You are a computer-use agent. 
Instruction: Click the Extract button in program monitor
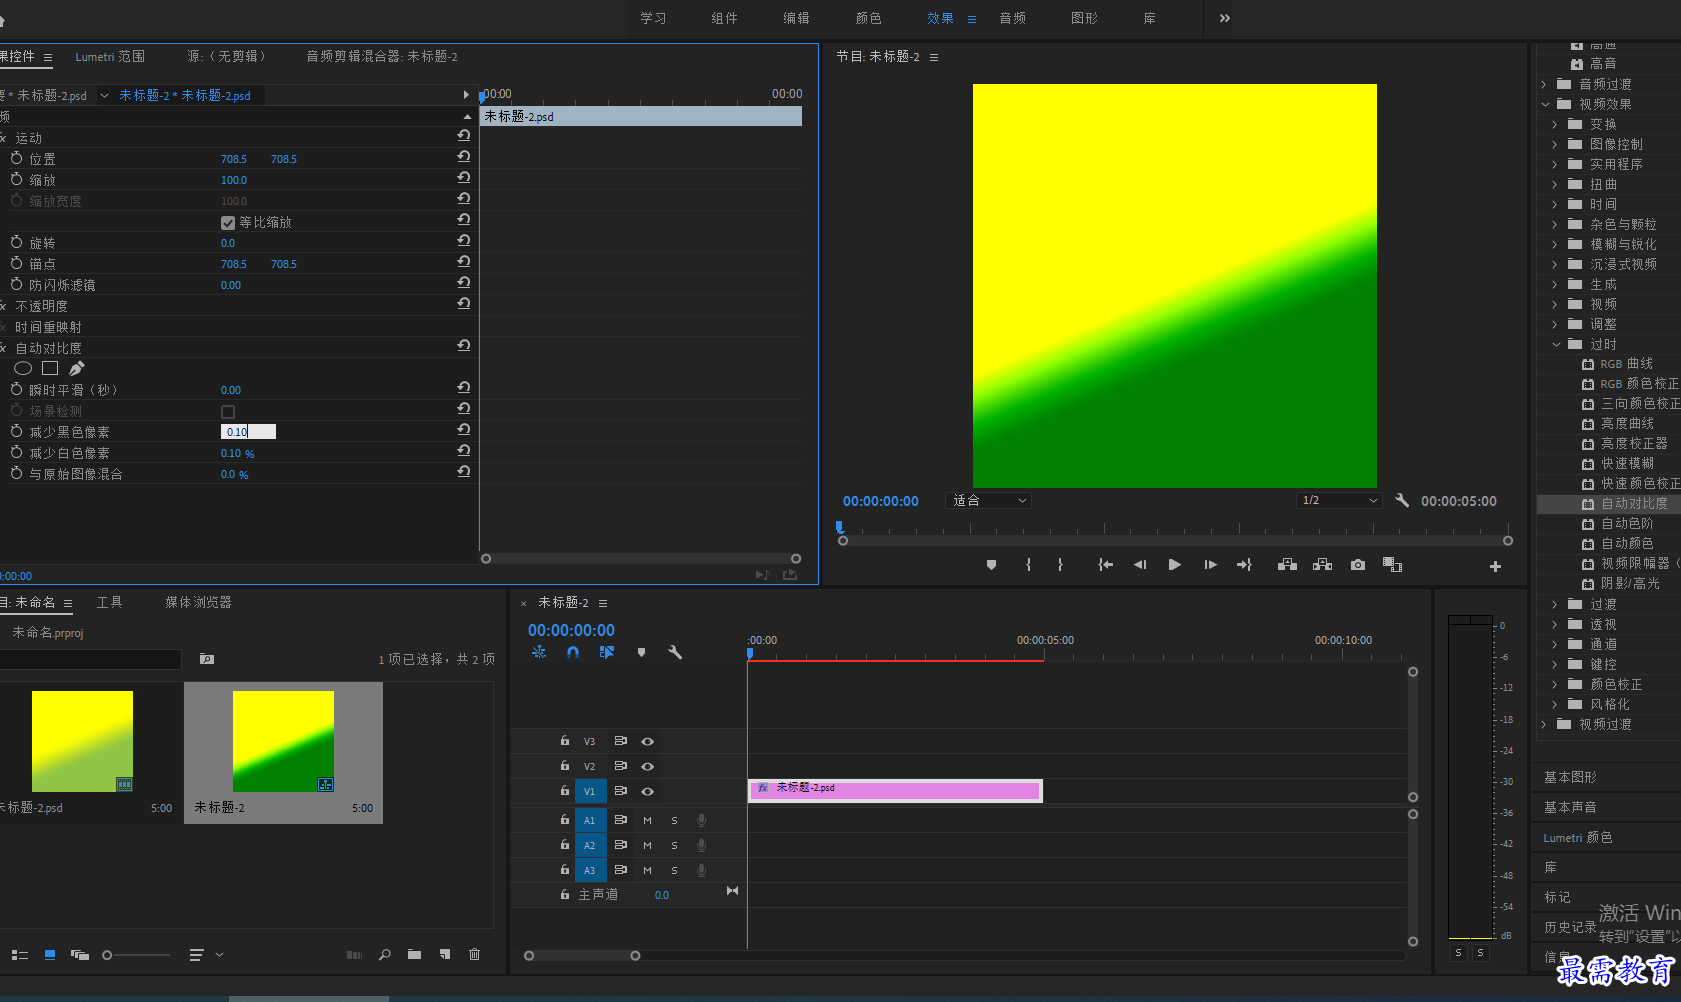[1322, 565]
